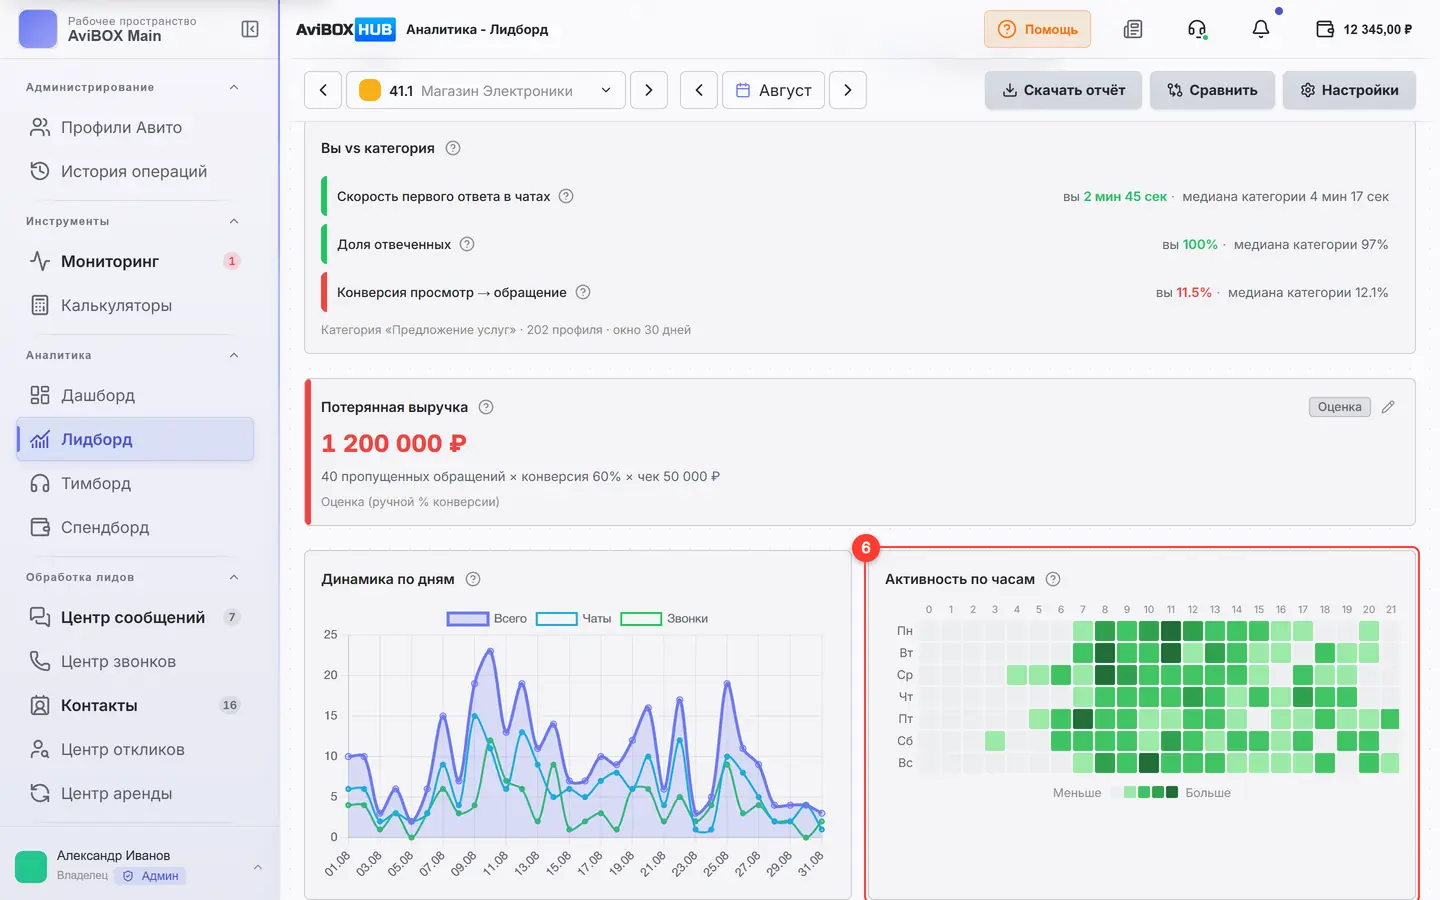Open Профили Авито in sidebar

point(135,127)
